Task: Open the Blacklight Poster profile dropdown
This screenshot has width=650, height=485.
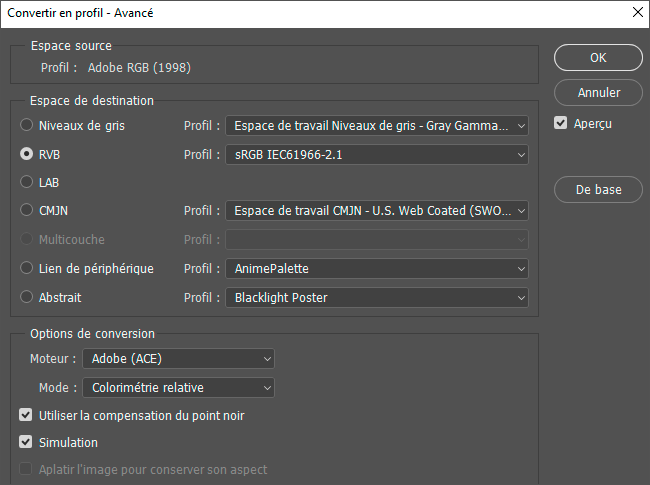Action: pos(377,297)
